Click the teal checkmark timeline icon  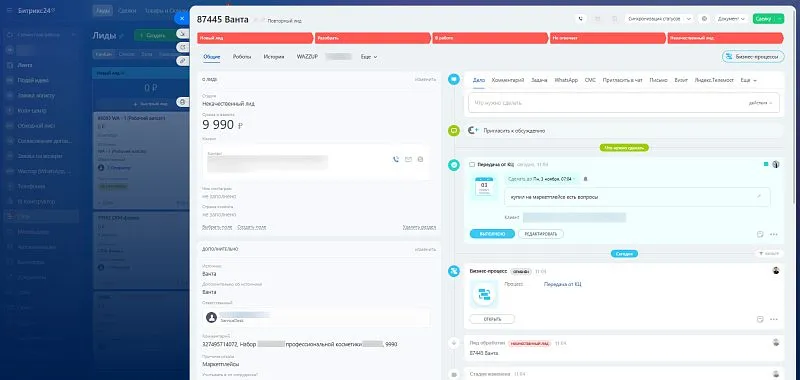tap(454, 165)
